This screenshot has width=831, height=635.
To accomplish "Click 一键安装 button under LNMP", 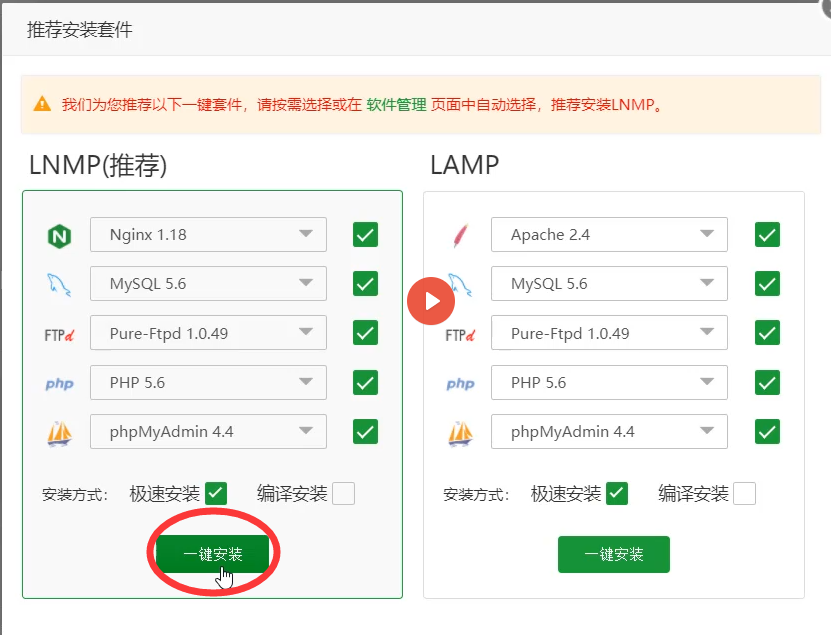I will (x=213, y=554).
